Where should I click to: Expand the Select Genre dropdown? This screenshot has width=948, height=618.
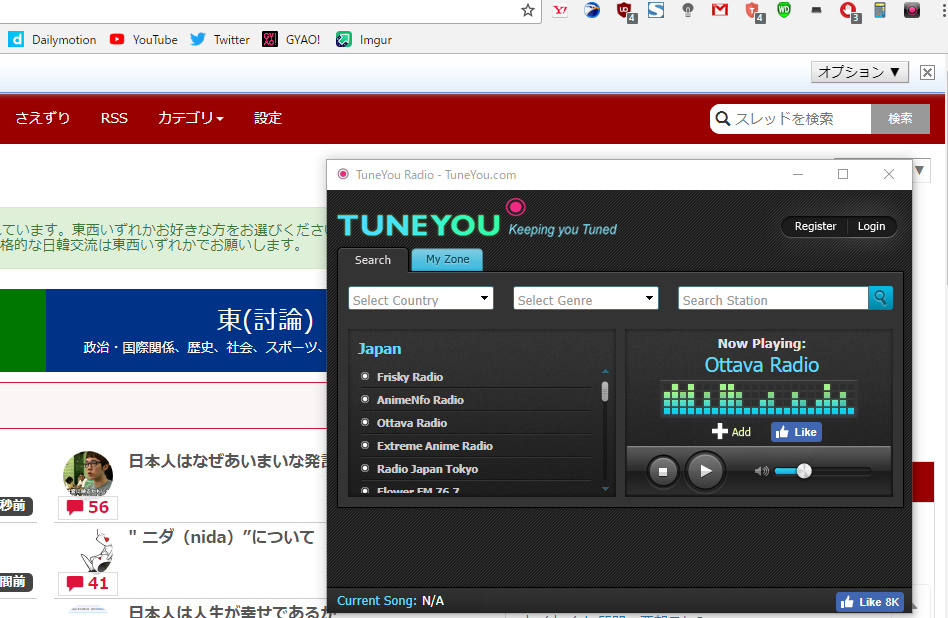(x=585, y=299)
